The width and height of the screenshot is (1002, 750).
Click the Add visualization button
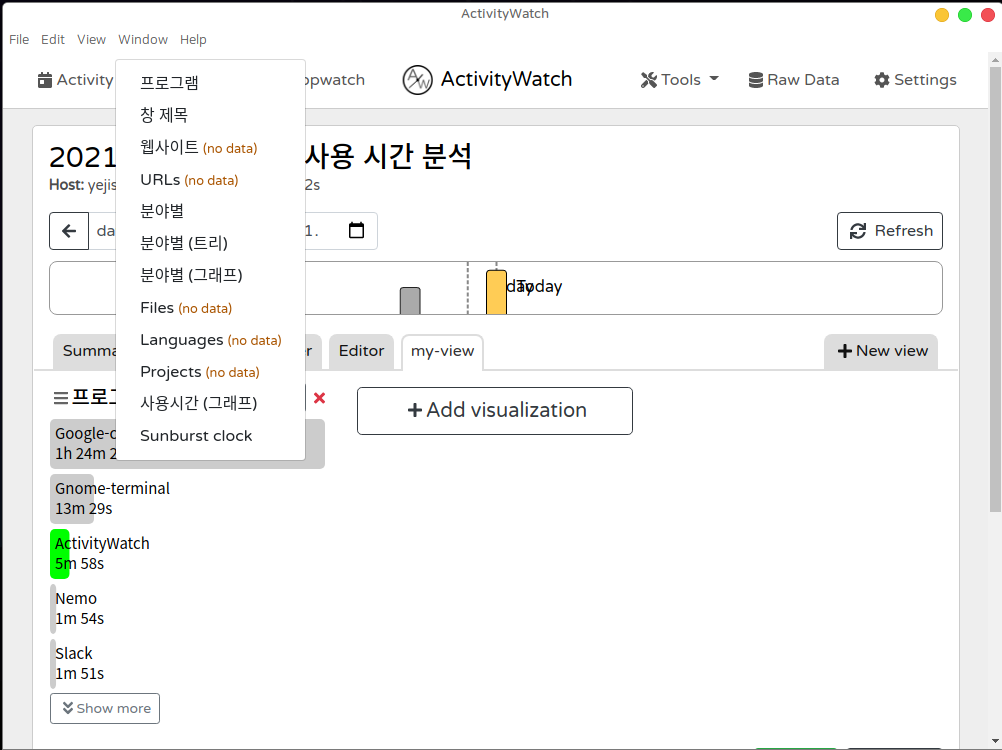pos(495,411)
